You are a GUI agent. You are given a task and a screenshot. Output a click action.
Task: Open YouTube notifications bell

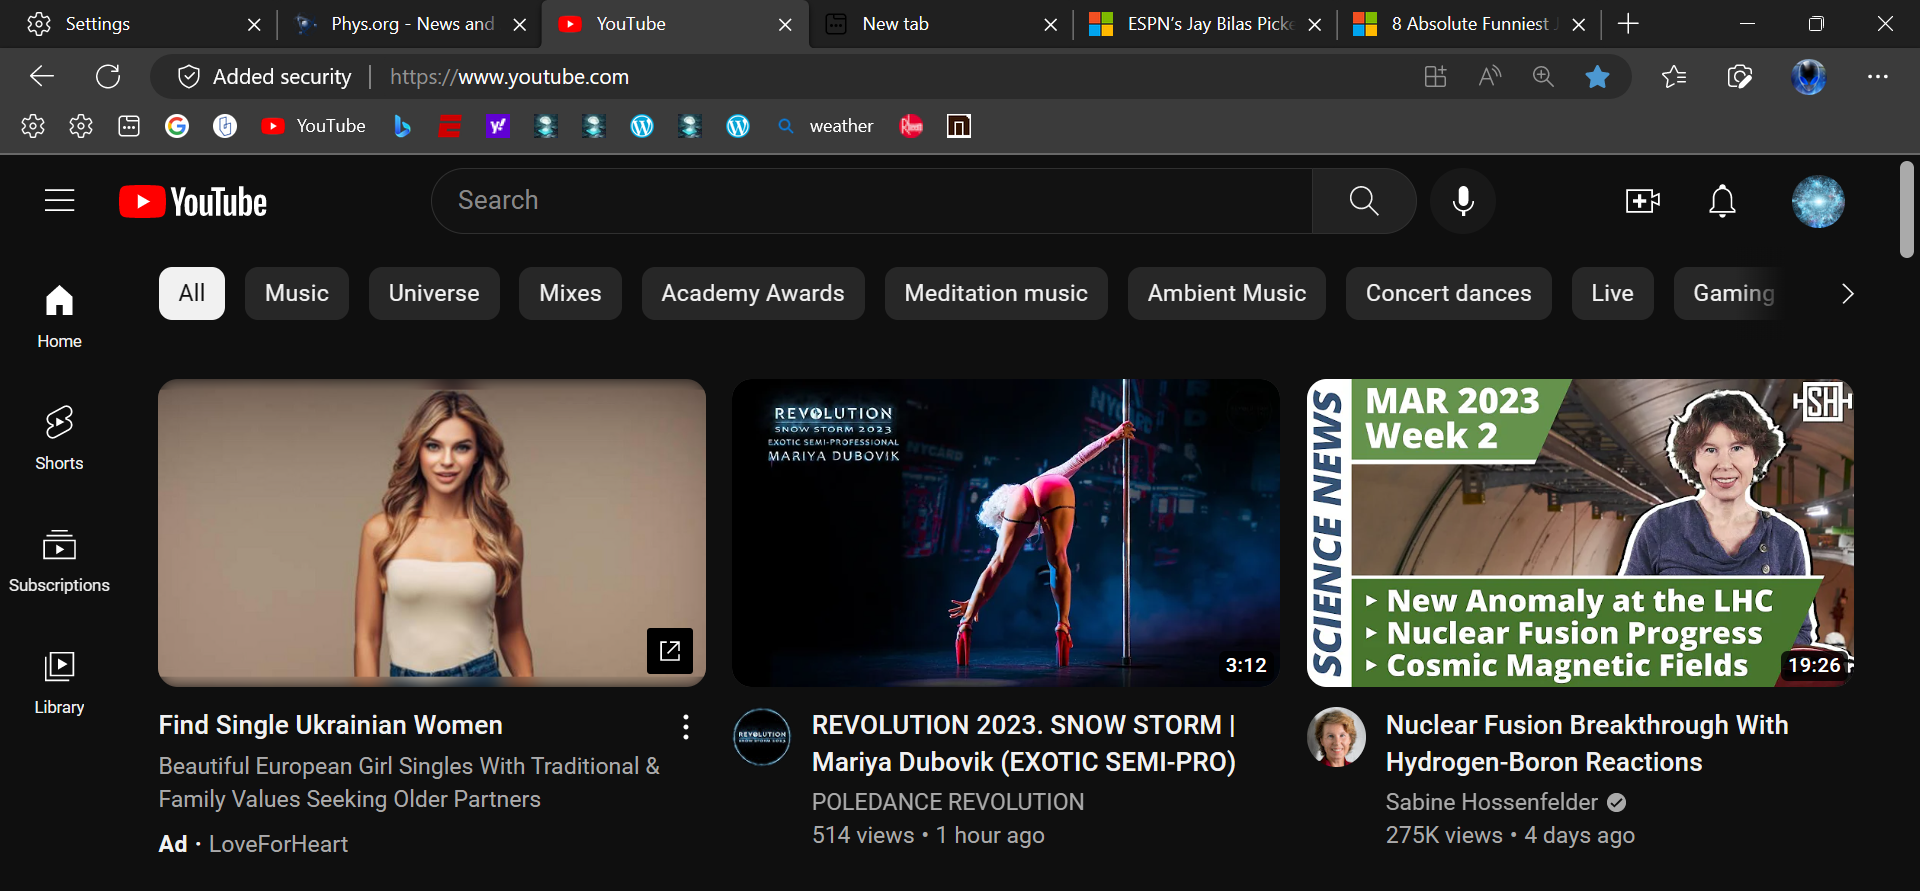[x=1722, y=201]
